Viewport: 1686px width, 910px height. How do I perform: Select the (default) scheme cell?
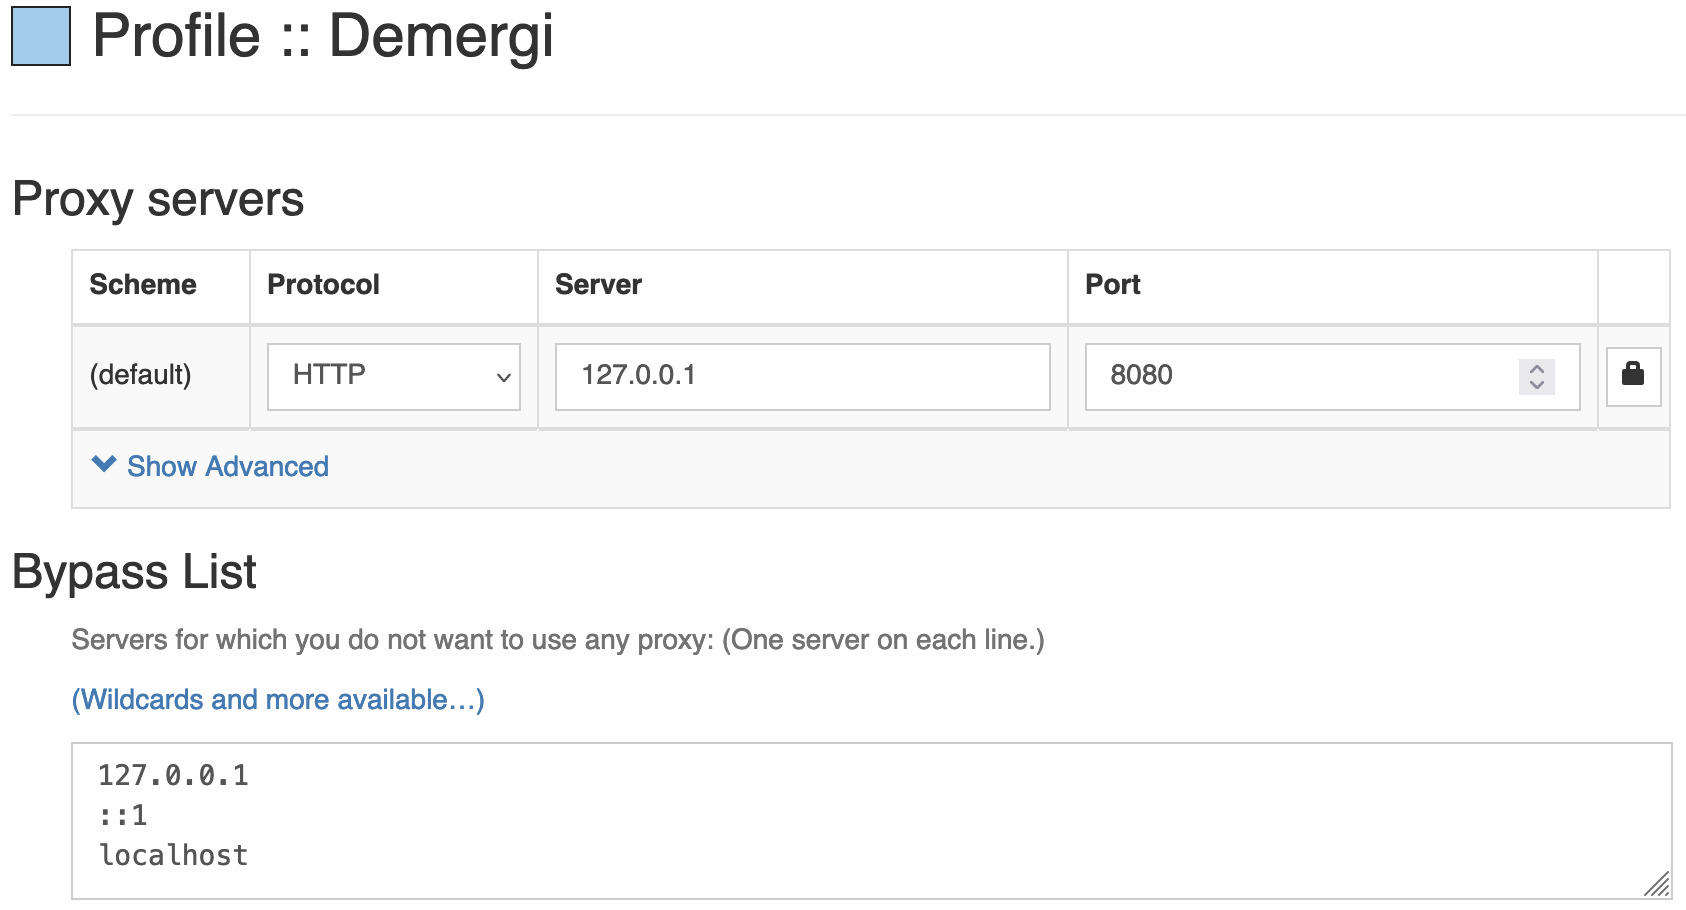(x=141, y=375)
